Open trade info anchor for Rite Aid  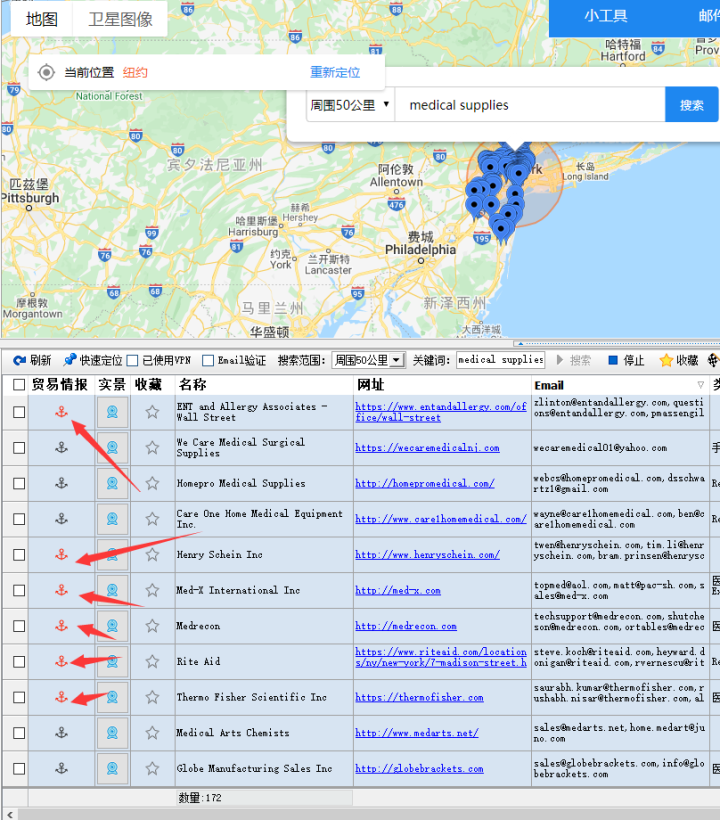coord(62,662)
